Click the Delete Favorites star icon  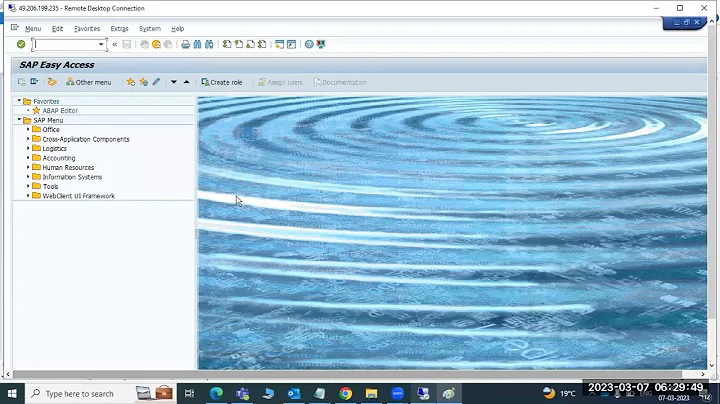click(x=144, y=82)
